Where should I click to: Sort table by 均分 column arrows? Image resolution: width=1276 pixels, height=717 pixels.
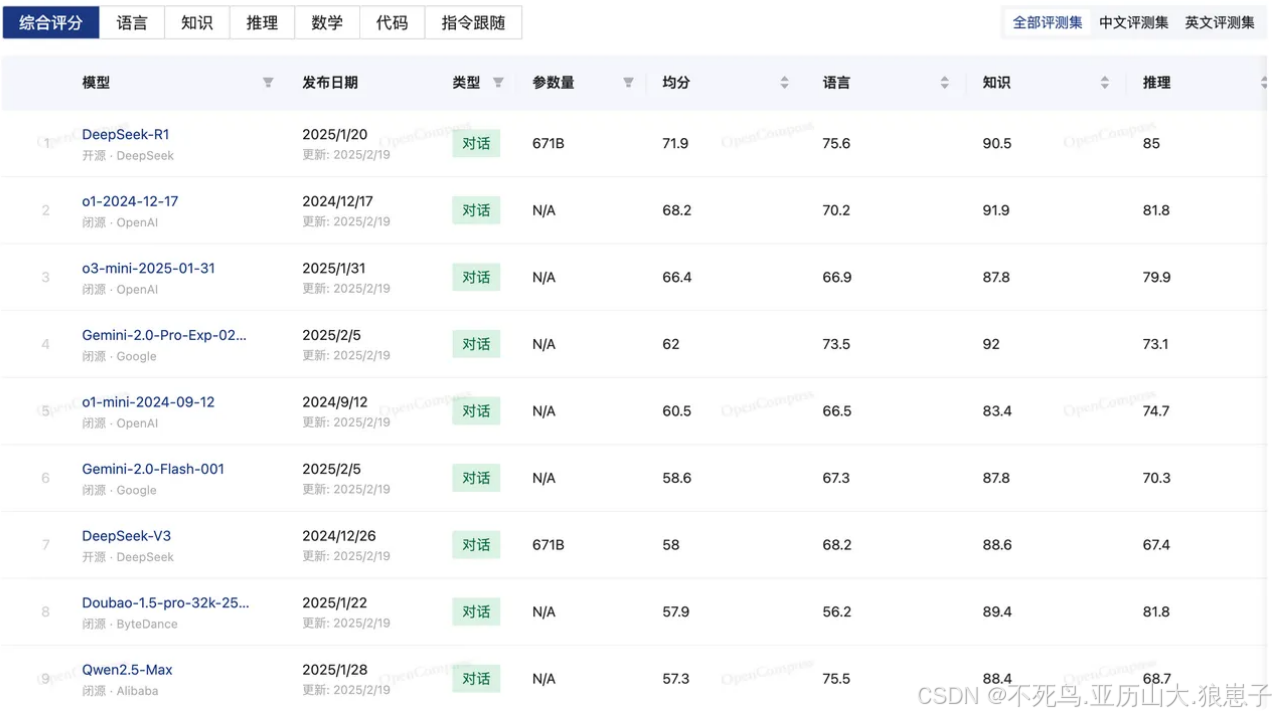click(x=784, y=83)
